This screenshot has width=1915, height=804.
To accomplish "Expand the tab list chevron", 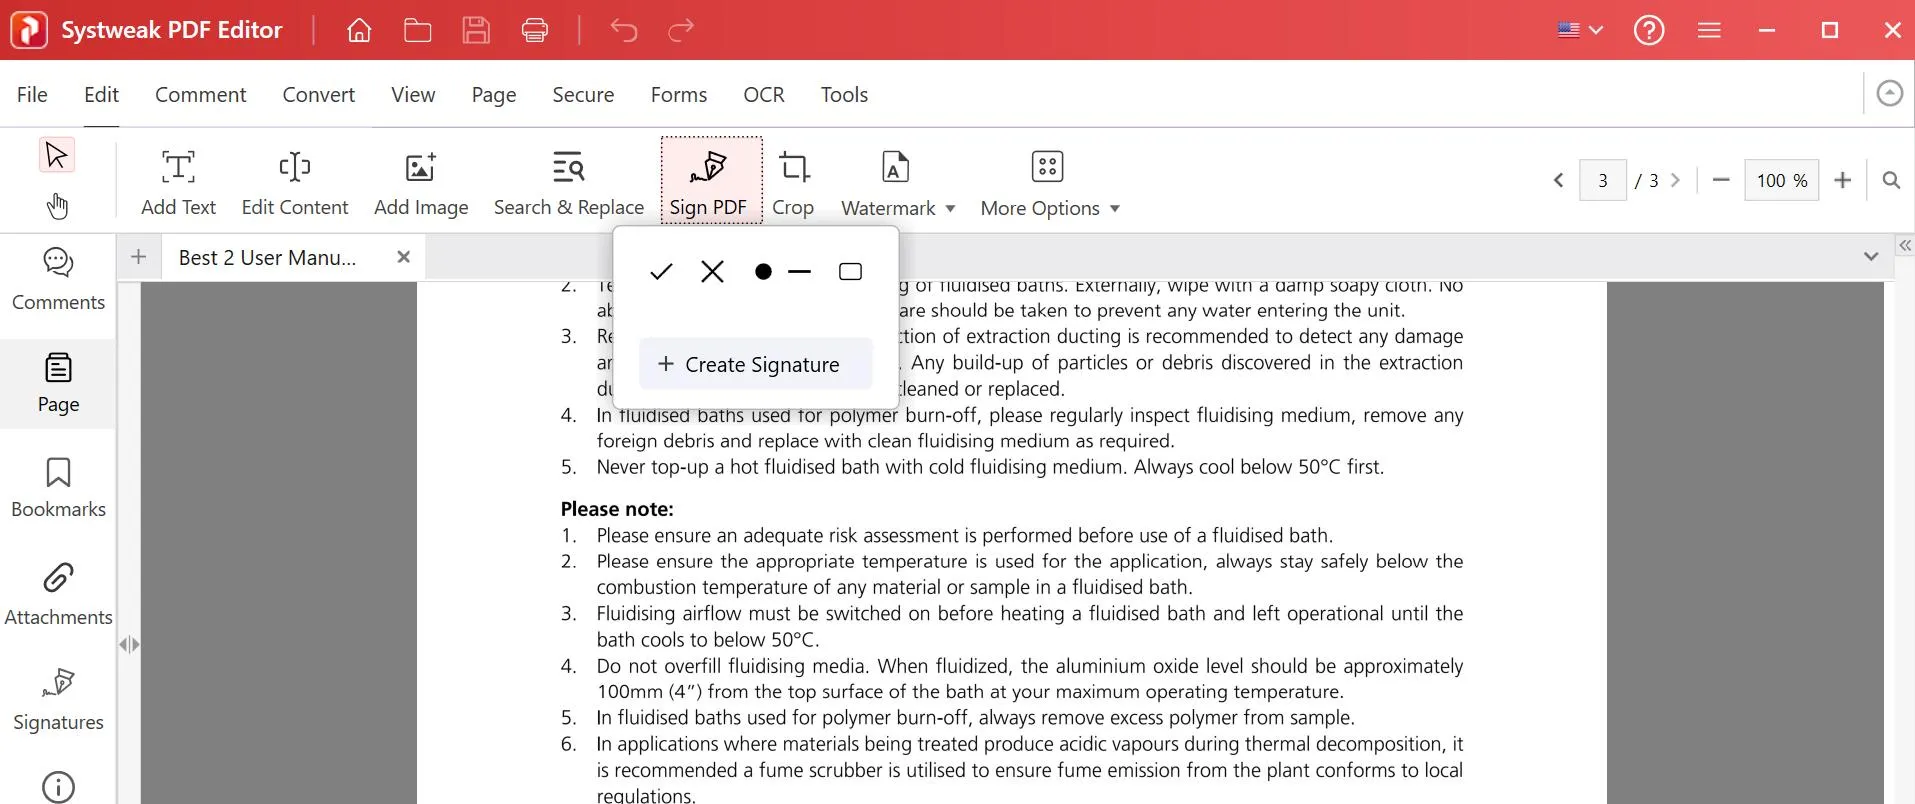I will pos(1871,257).
